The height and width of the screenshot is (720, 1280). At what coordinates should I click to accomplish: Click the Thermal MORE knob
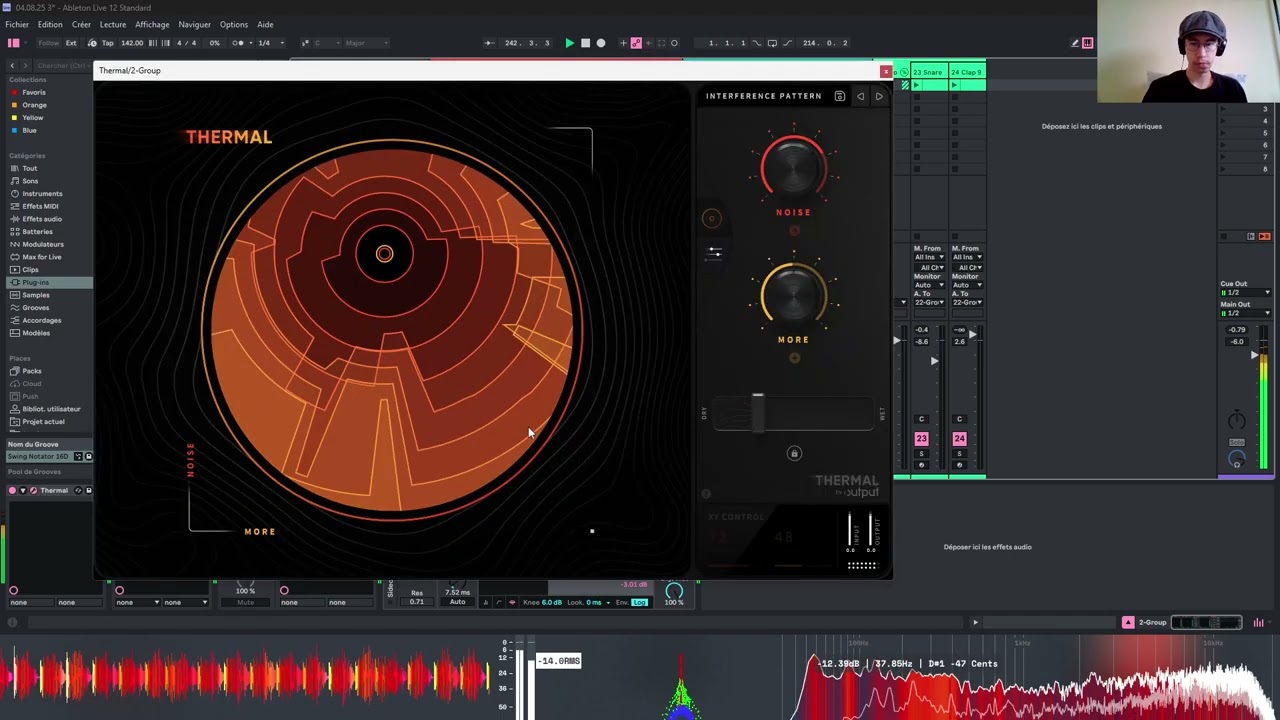pyautogui.click(x=794, y=294)
